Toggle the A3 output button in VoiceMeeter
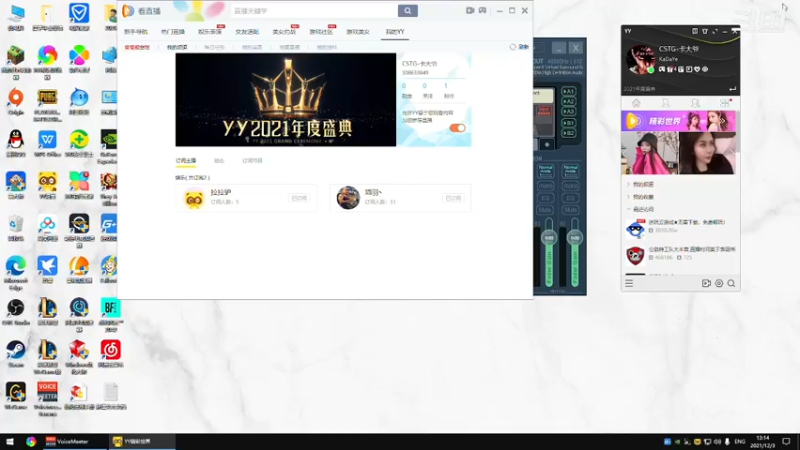The image size is (800, 450). coord(568,111)
